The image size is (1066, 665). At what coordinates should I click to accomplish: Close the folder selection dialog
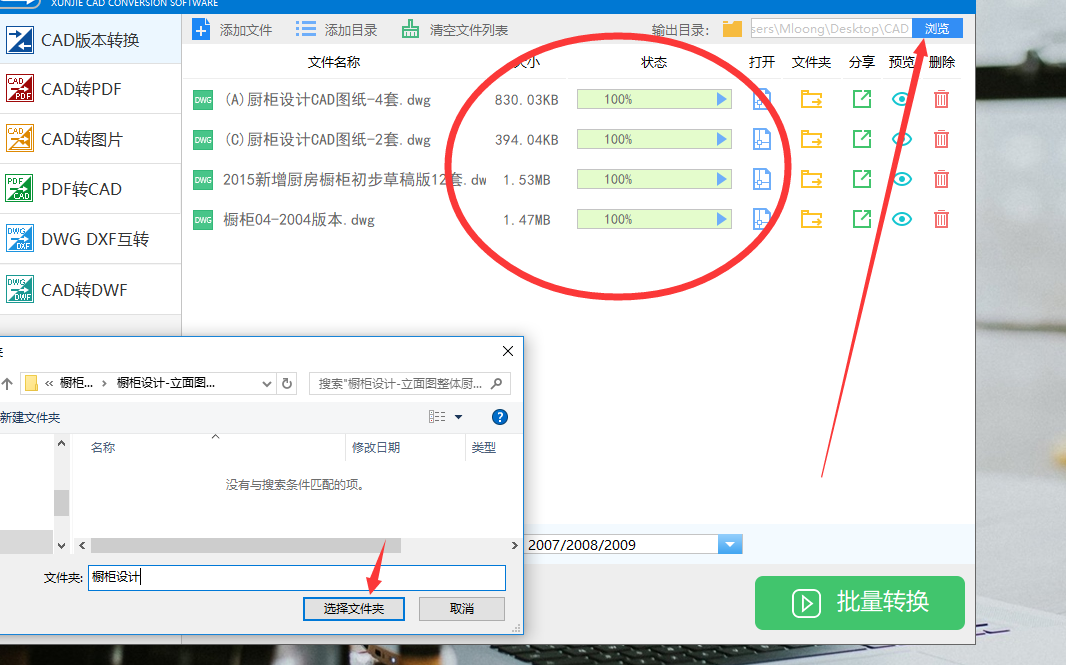pos(508,351)
